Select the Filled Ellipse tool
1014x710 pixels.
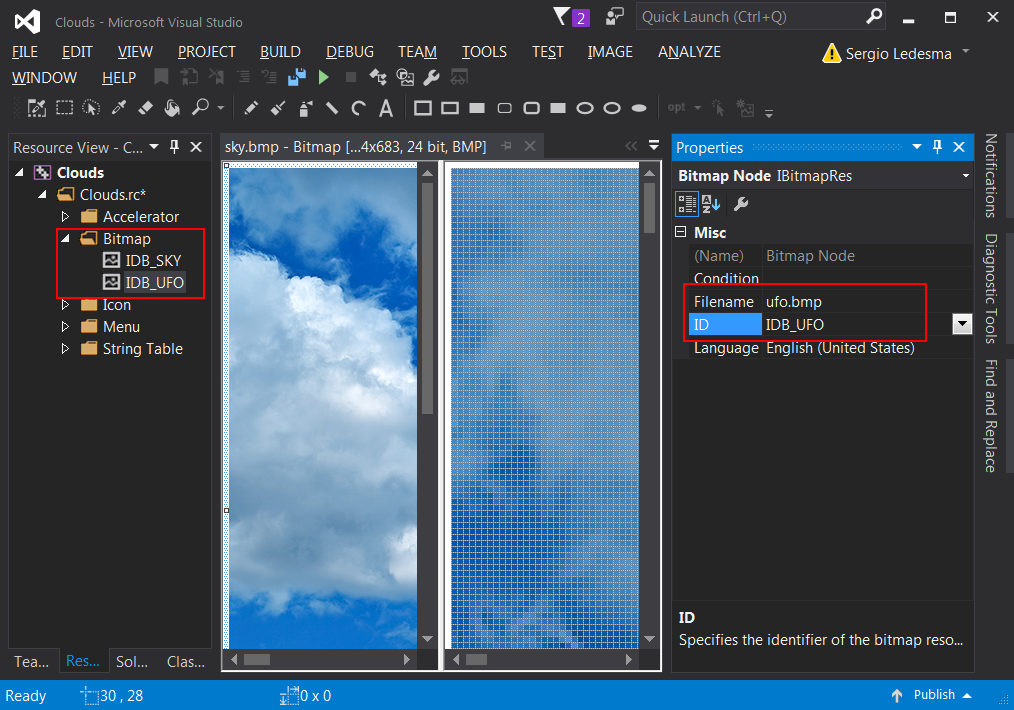639,108
